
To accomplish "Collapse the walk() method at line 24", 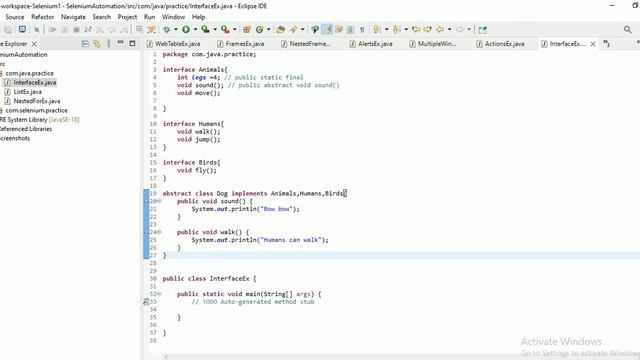I will (x=159, y=232).
